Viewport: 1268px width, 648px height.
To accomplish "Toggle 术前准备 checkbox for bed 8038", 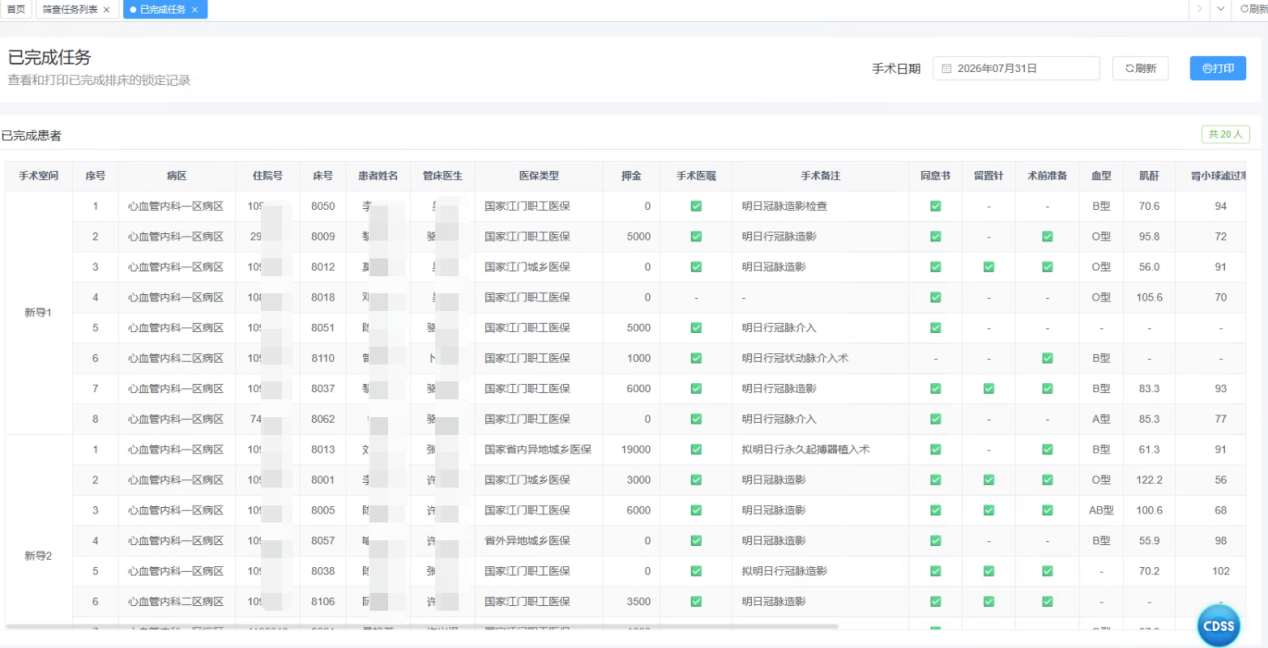I will click(x=1047, y=571).
